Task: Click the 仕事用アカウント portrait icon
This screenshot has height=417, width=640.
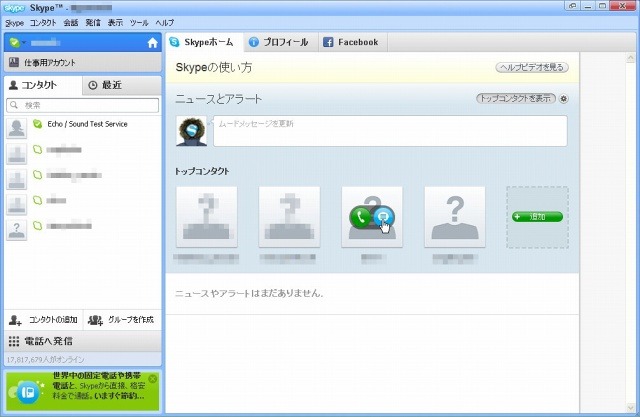Action: [x=14, y=62]
